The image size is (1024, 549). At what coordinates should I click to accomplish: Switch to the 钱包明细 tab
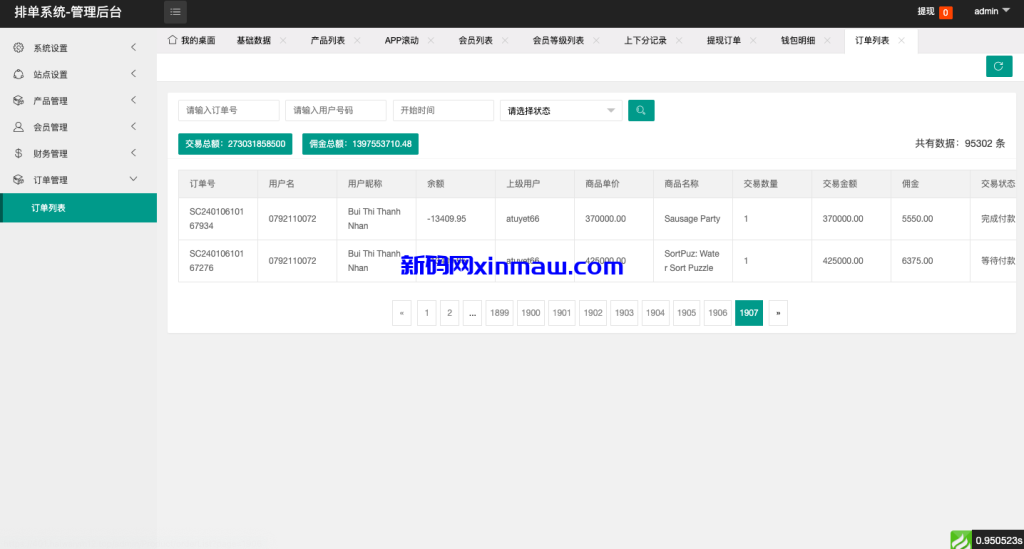(798, 40)
